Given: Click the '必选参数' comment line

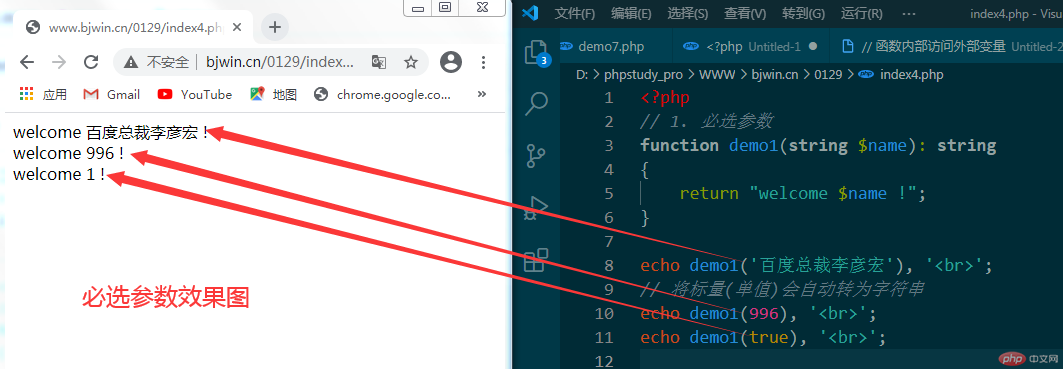Looking at the screenshot, I should 706,122.
